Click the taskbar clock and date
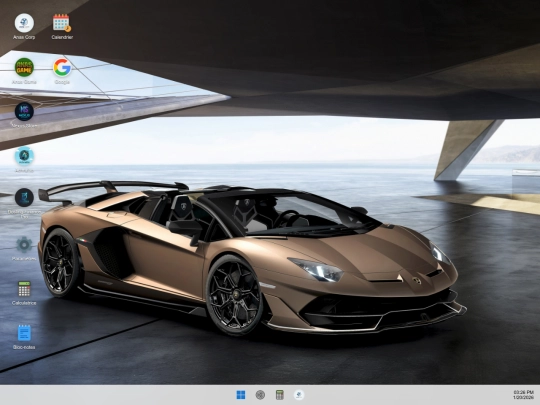 [523, 395]
